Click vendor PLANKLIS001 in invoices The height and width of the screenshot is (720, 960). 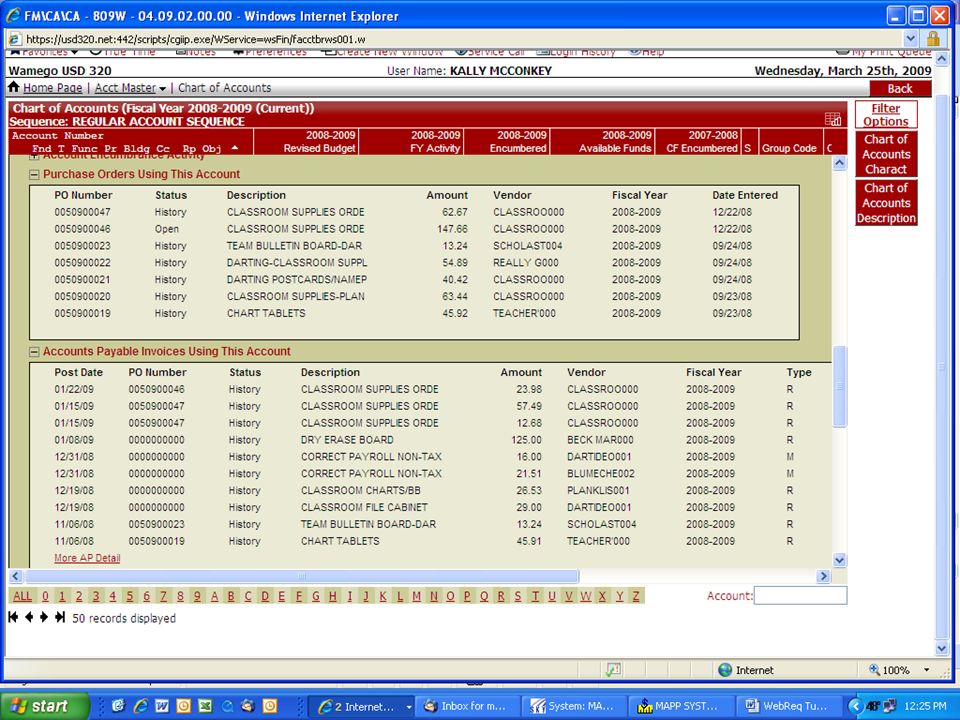(598, 490)
